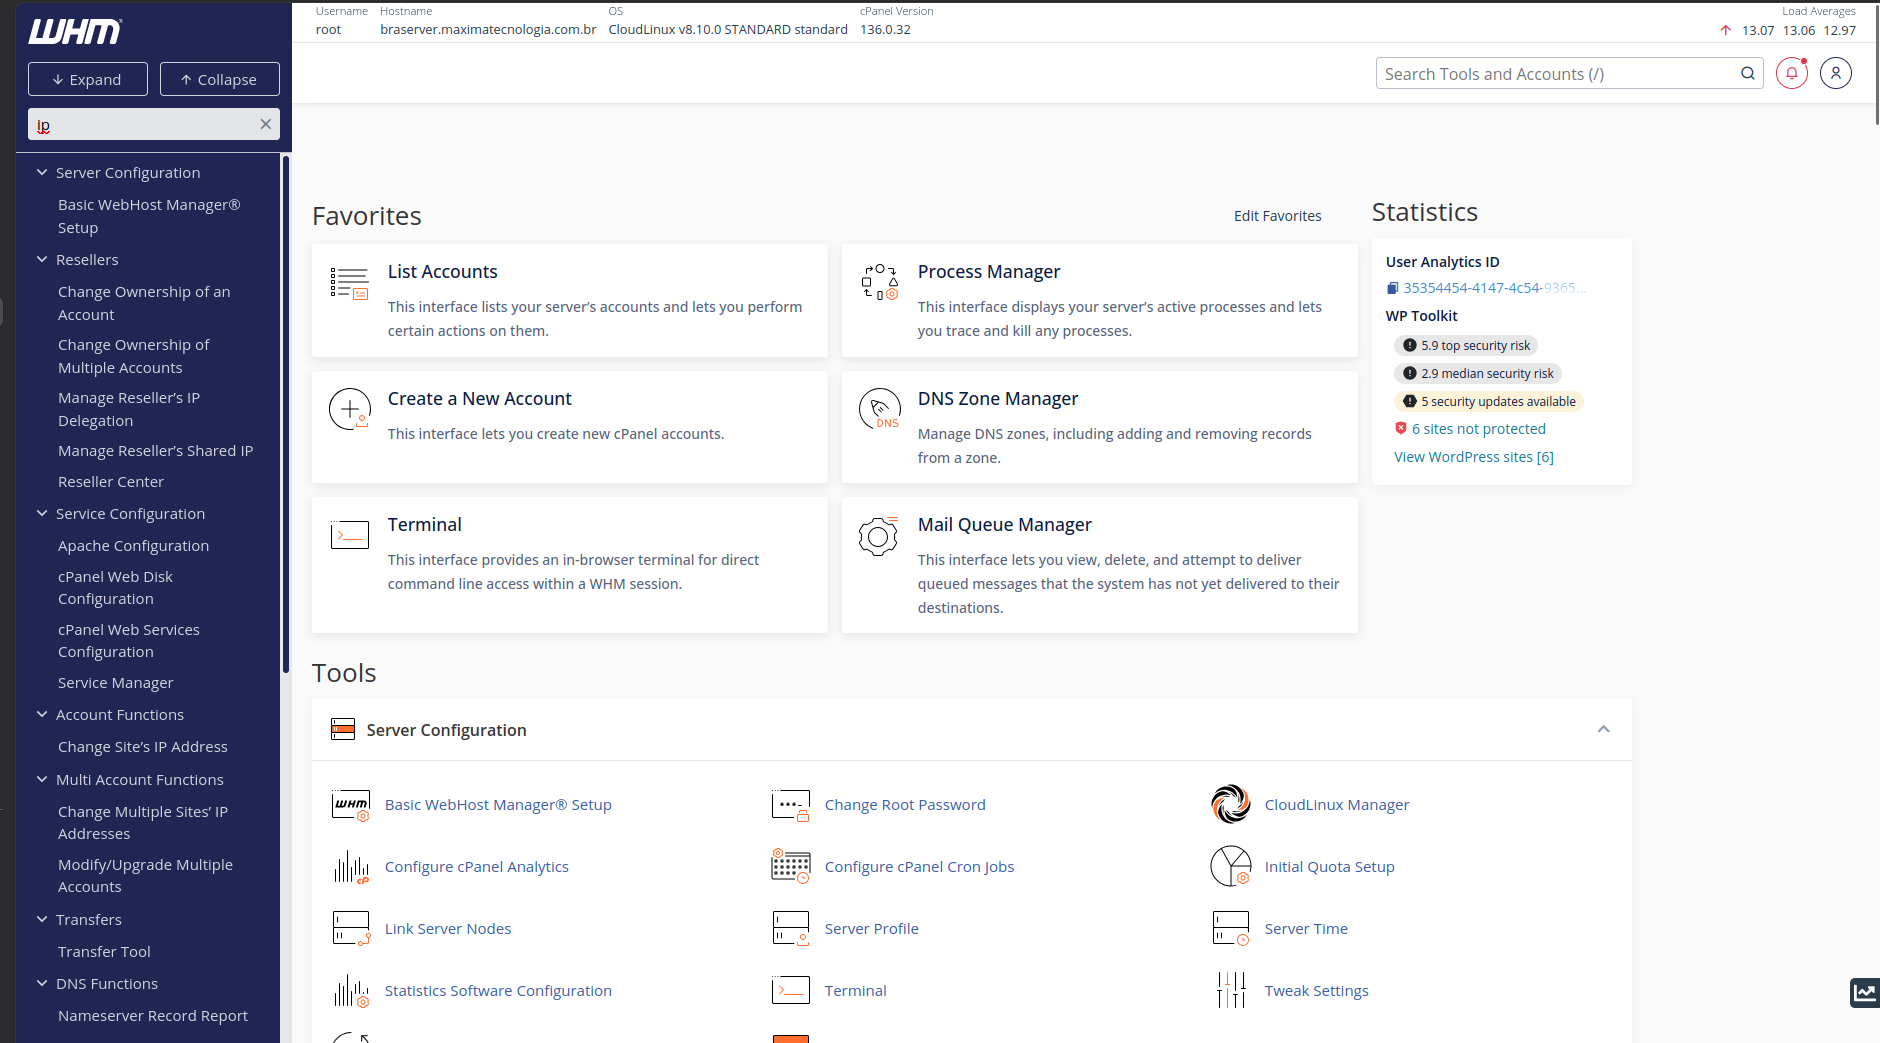Open the Tweak Settings link
The height and width of the screenshot is (1043, 1880).
tap(1316, 990)
